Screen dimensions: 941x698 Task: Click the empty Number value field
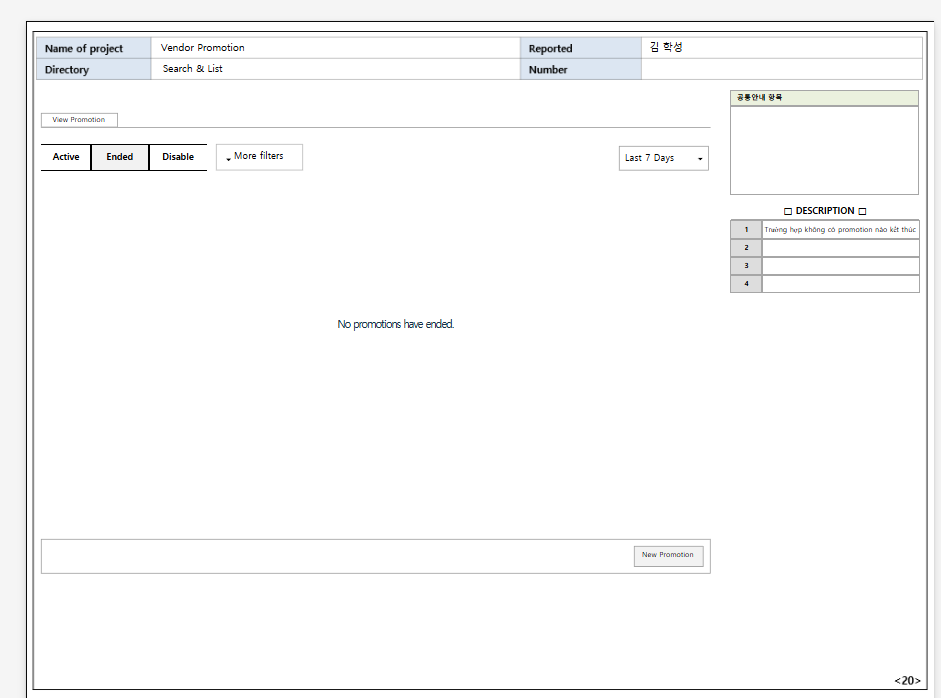[x=781, y=69]
